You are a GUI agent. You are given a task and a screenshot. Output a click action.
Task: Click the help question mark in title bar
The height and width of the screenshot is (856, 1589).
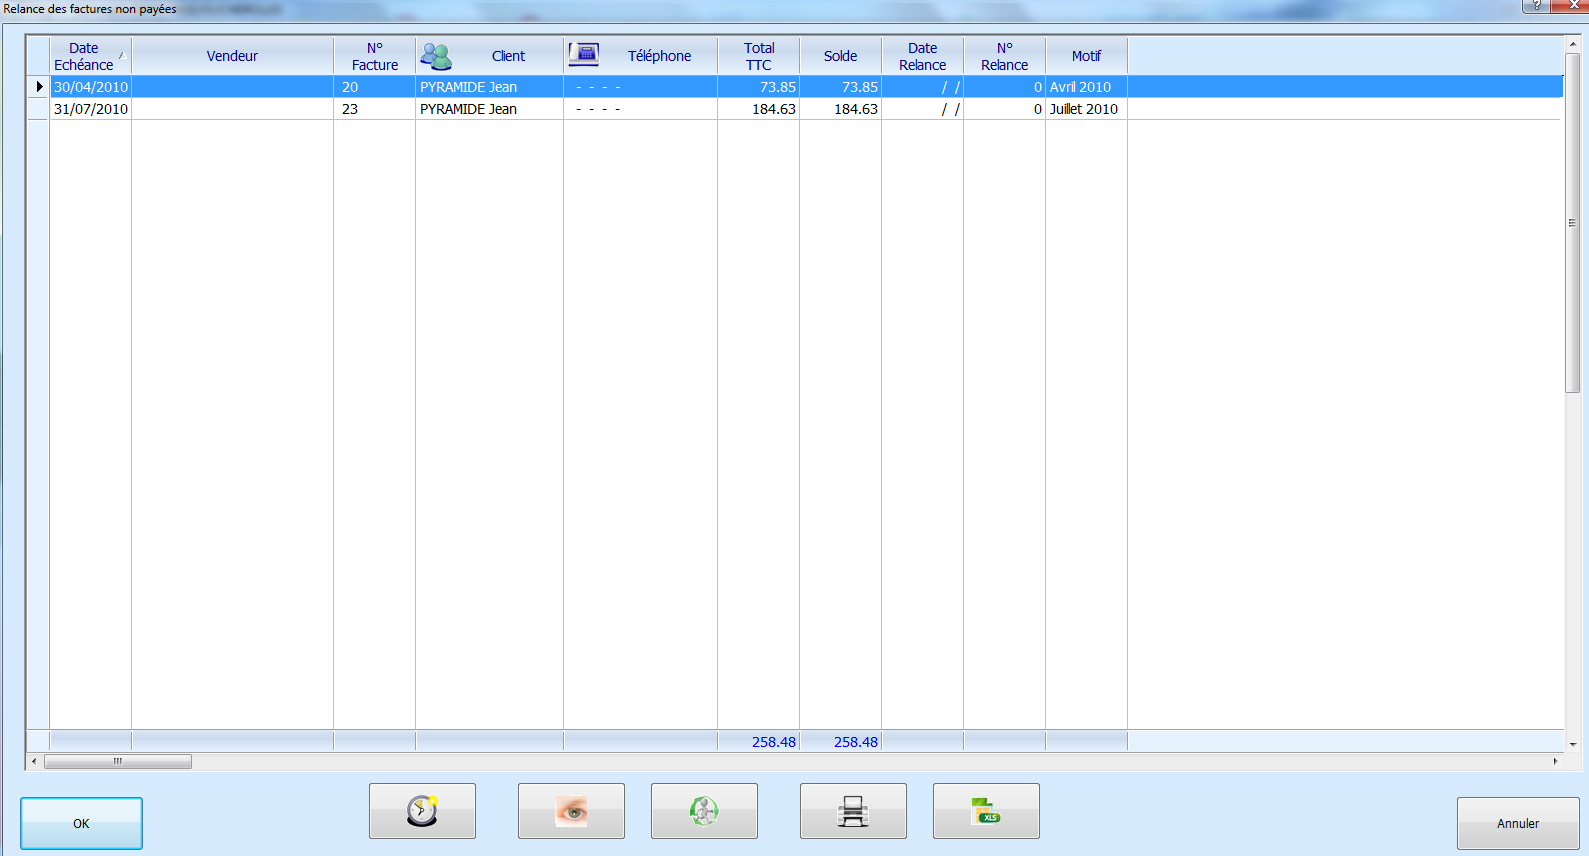tap(1536, 6)
